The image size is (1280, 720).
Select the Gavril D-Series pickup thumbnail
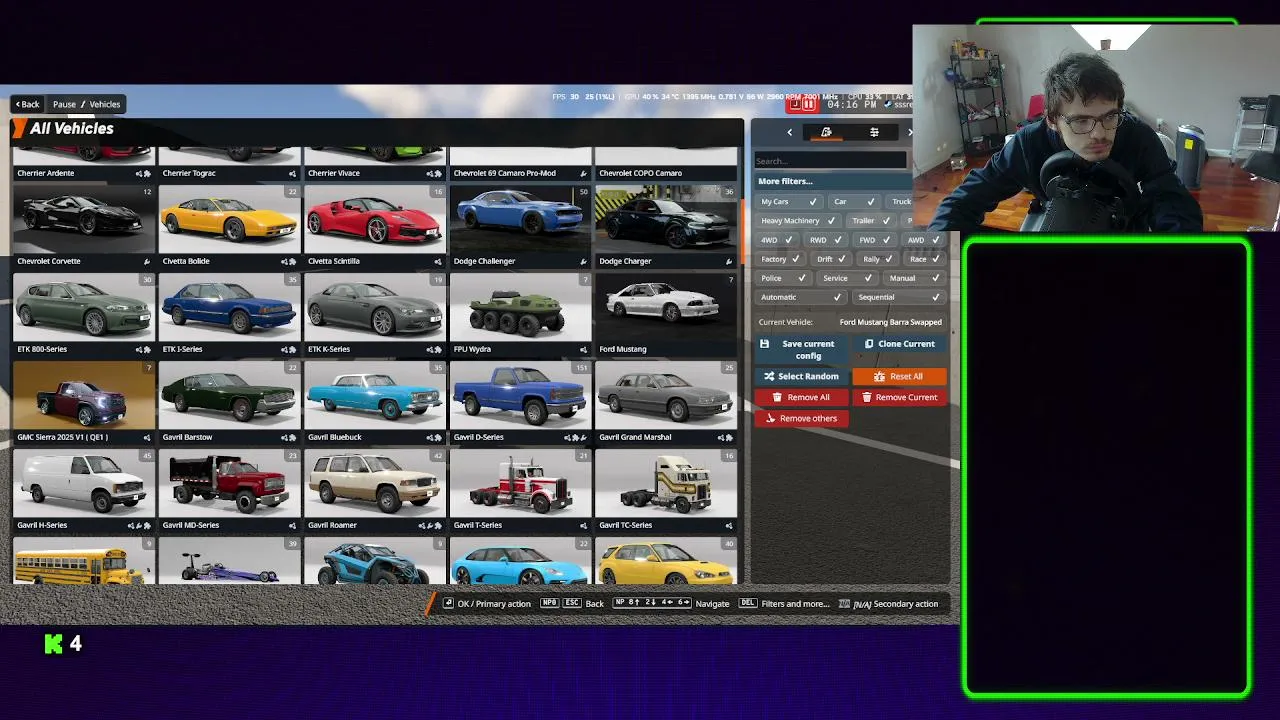coord(520,396)
